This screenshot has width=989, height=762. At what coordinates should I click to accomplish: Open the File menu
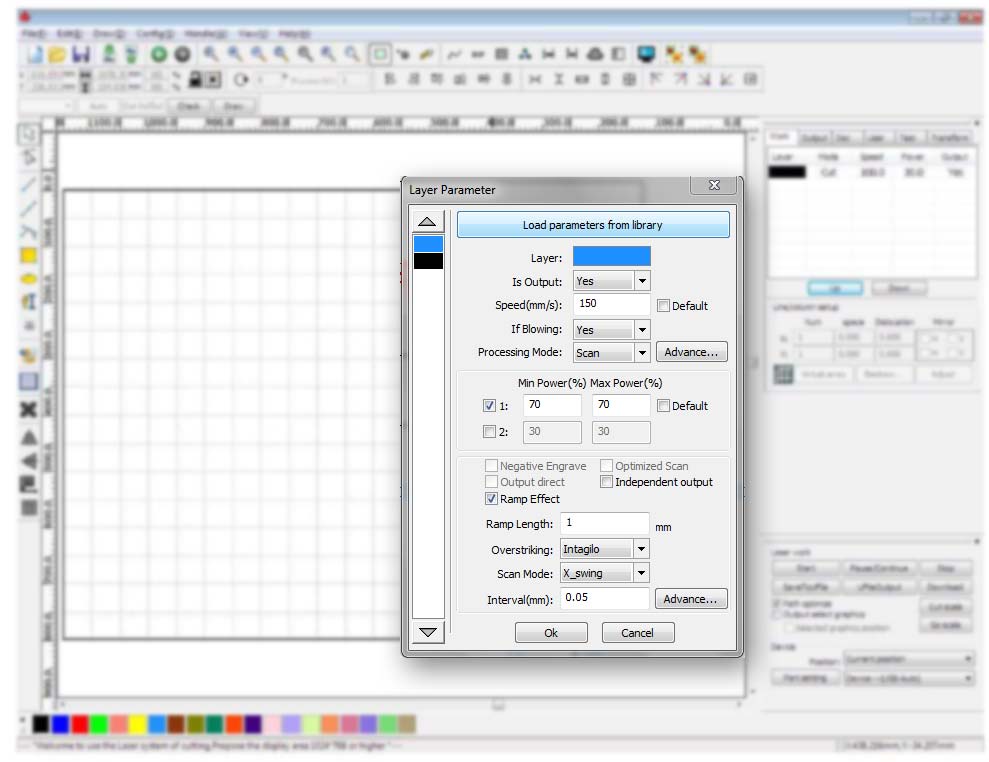[x=30, y=33]
